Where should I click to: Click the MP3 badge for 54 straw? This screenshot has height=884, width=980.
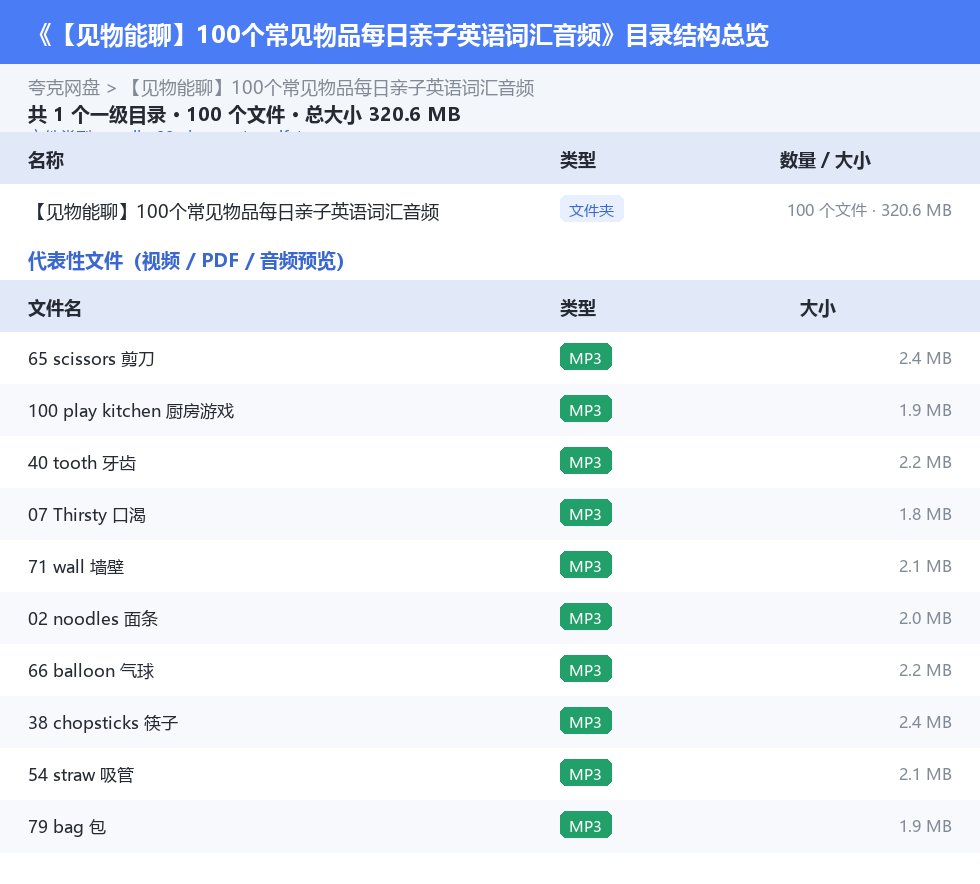pyautogui.click(x=586, y=773)
